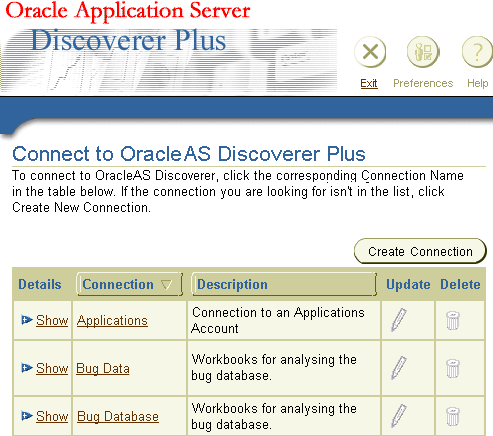Click the Exit link text
493x436 pixels.
click(x=369, y=83)
